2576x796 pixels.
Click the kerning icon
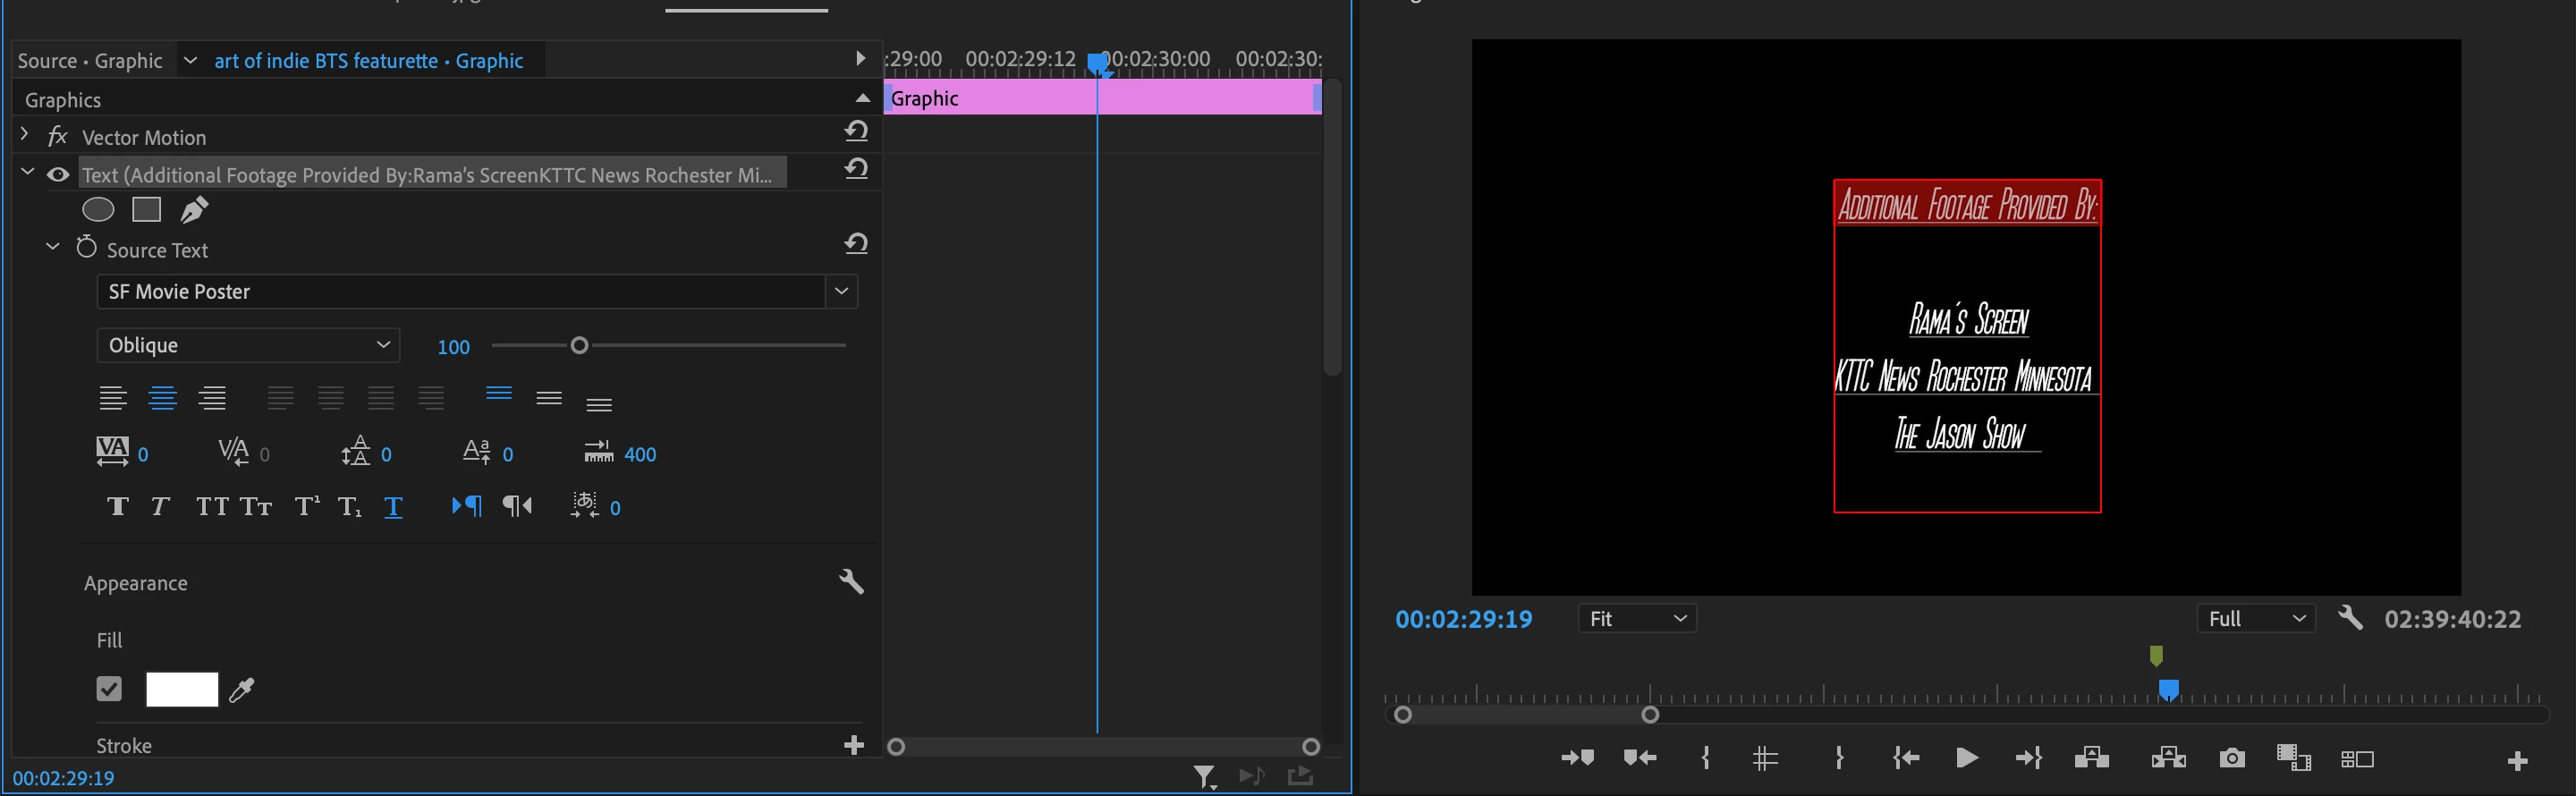tap(234, 452)
